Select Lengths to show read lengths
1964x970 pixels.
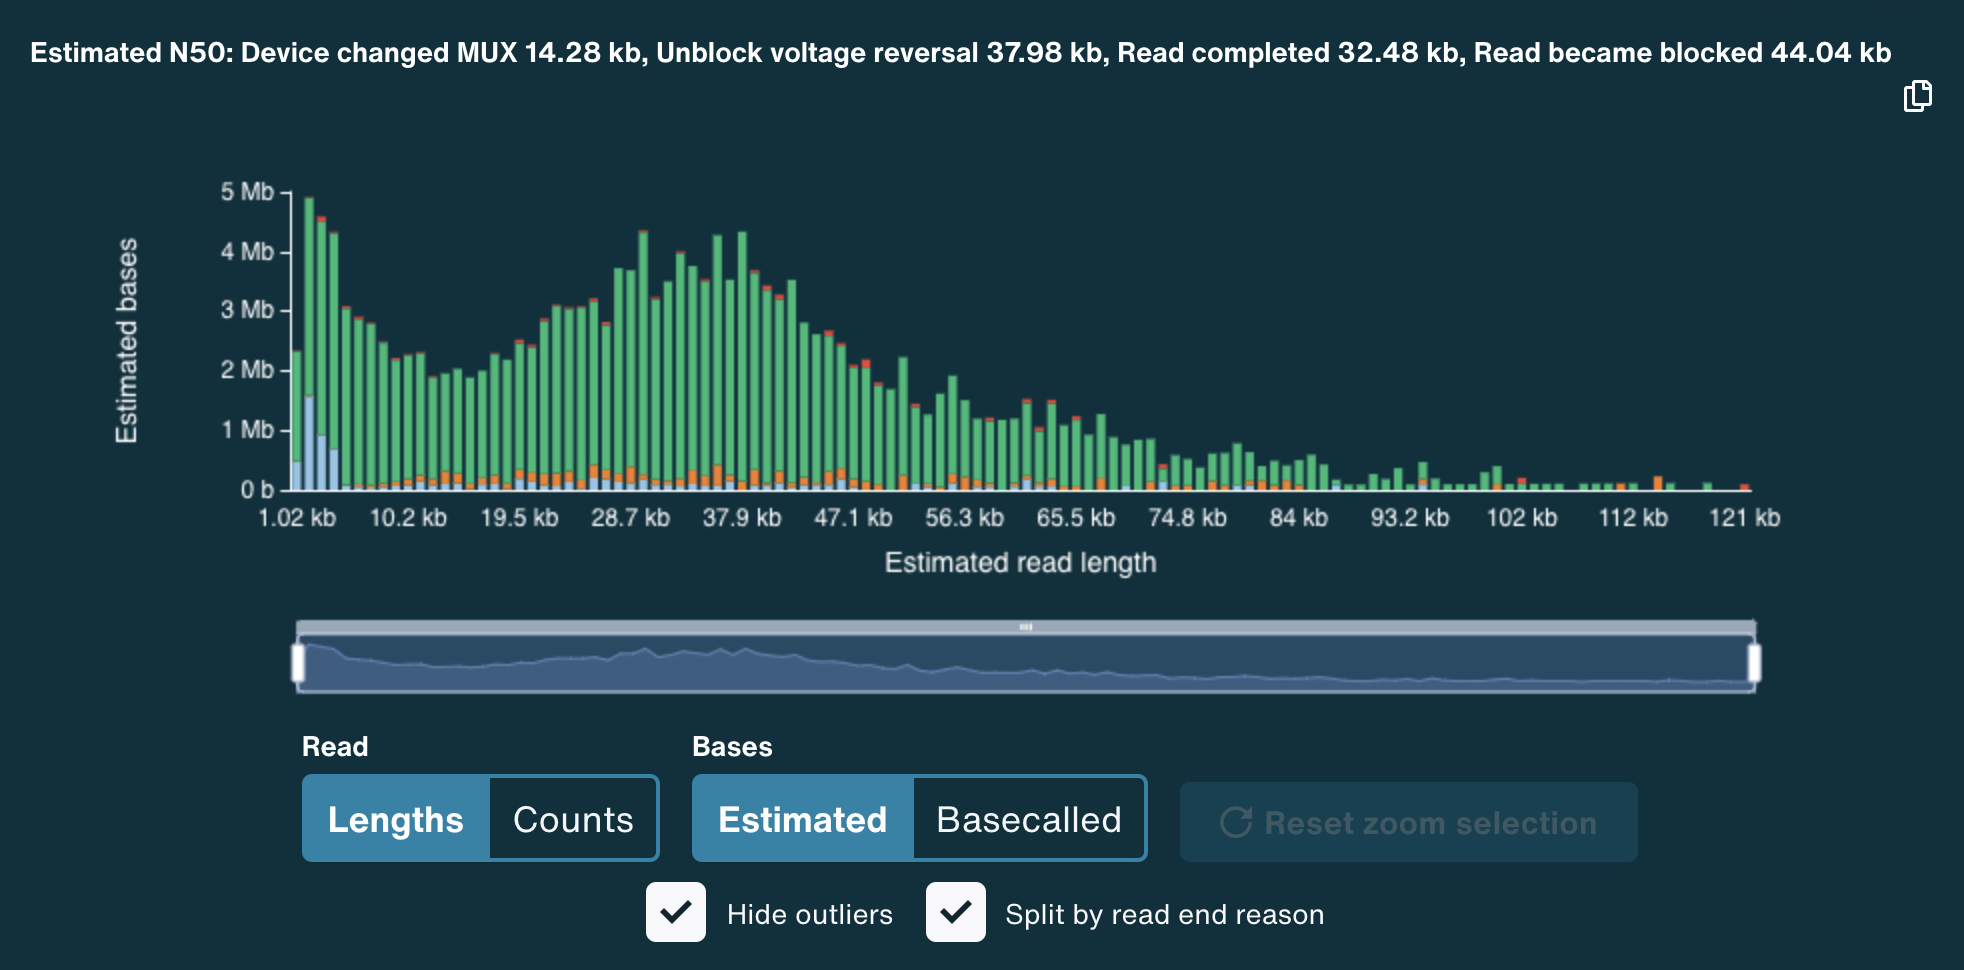coord(396,818)
